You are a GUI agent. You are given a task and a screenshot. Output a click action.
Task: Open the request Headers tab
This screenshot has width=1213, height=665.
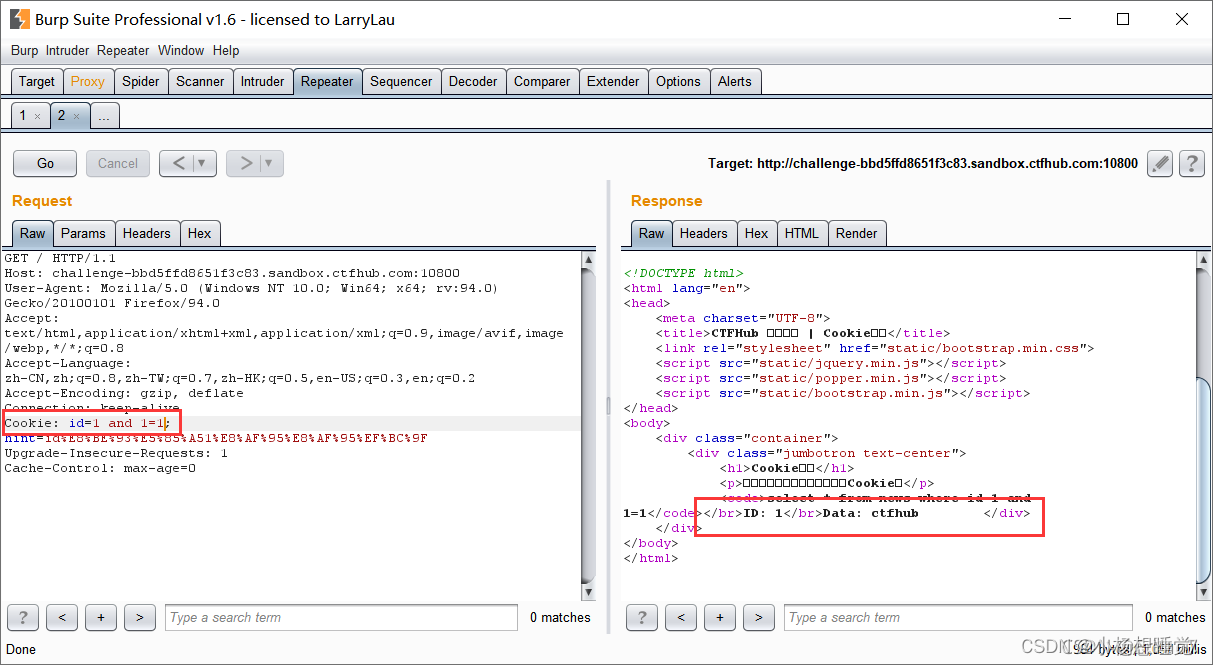tap(147, 233)
